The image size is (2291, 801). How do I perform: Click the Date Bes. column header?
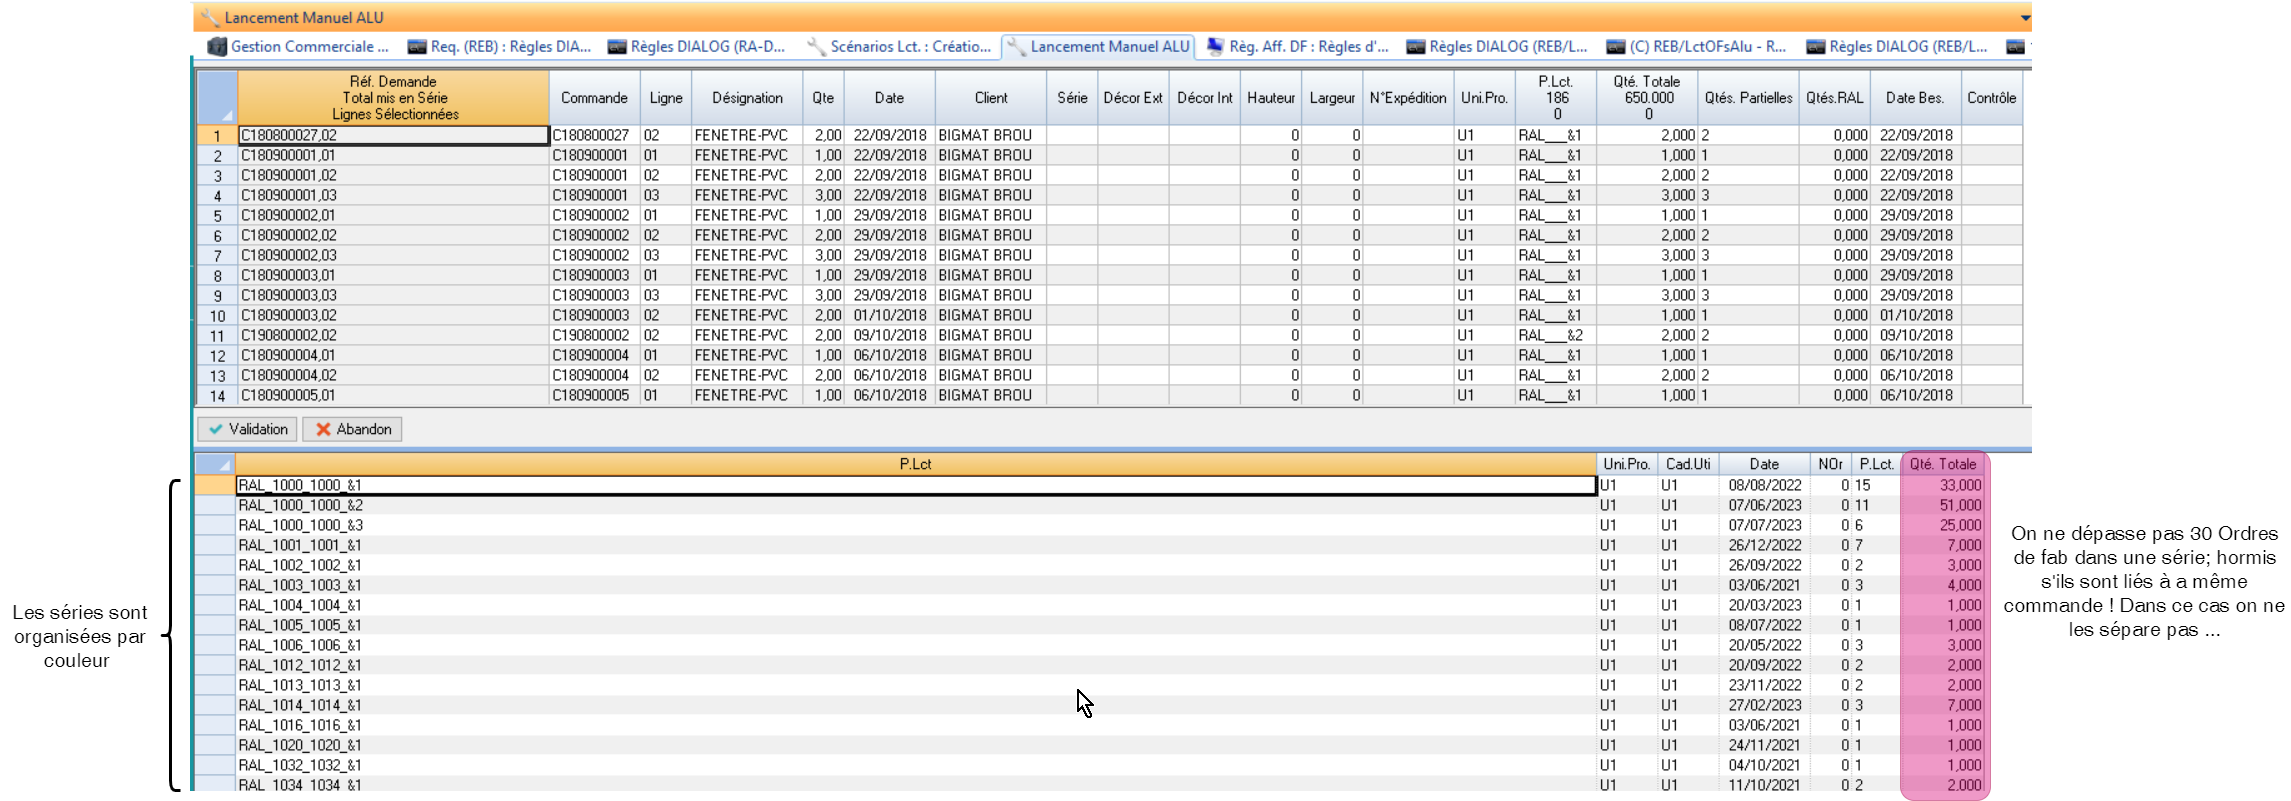1914,98
